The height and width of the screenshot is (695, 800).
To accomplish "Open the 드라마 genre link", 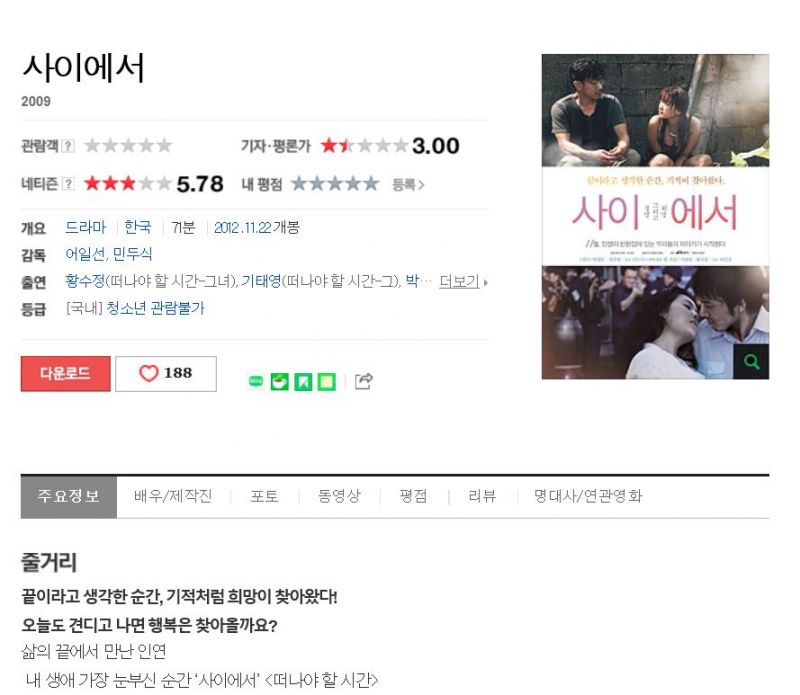I will [86, 227].
